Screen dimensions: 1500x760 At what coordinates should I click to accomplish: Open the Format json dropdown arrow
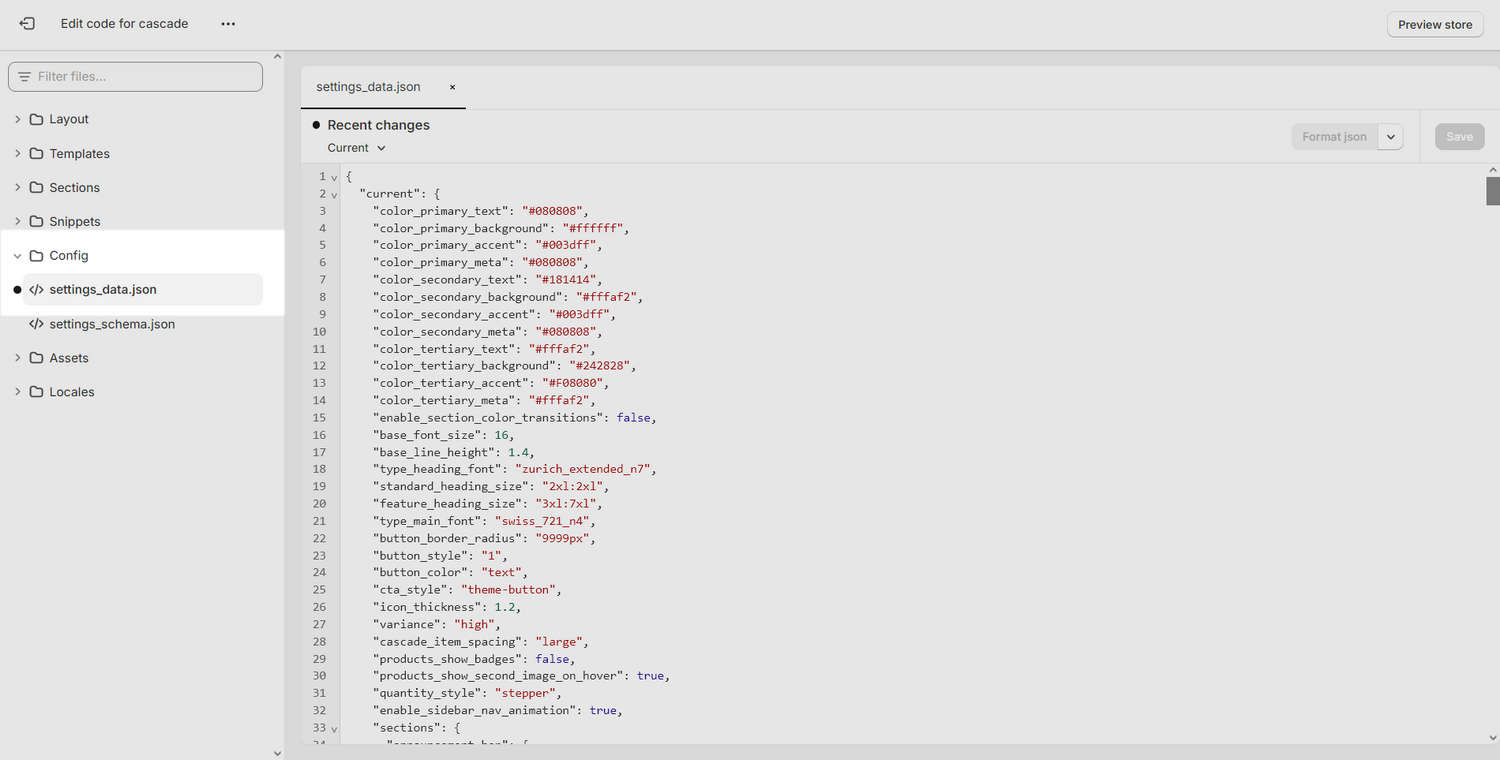(x=1391, y=137)
